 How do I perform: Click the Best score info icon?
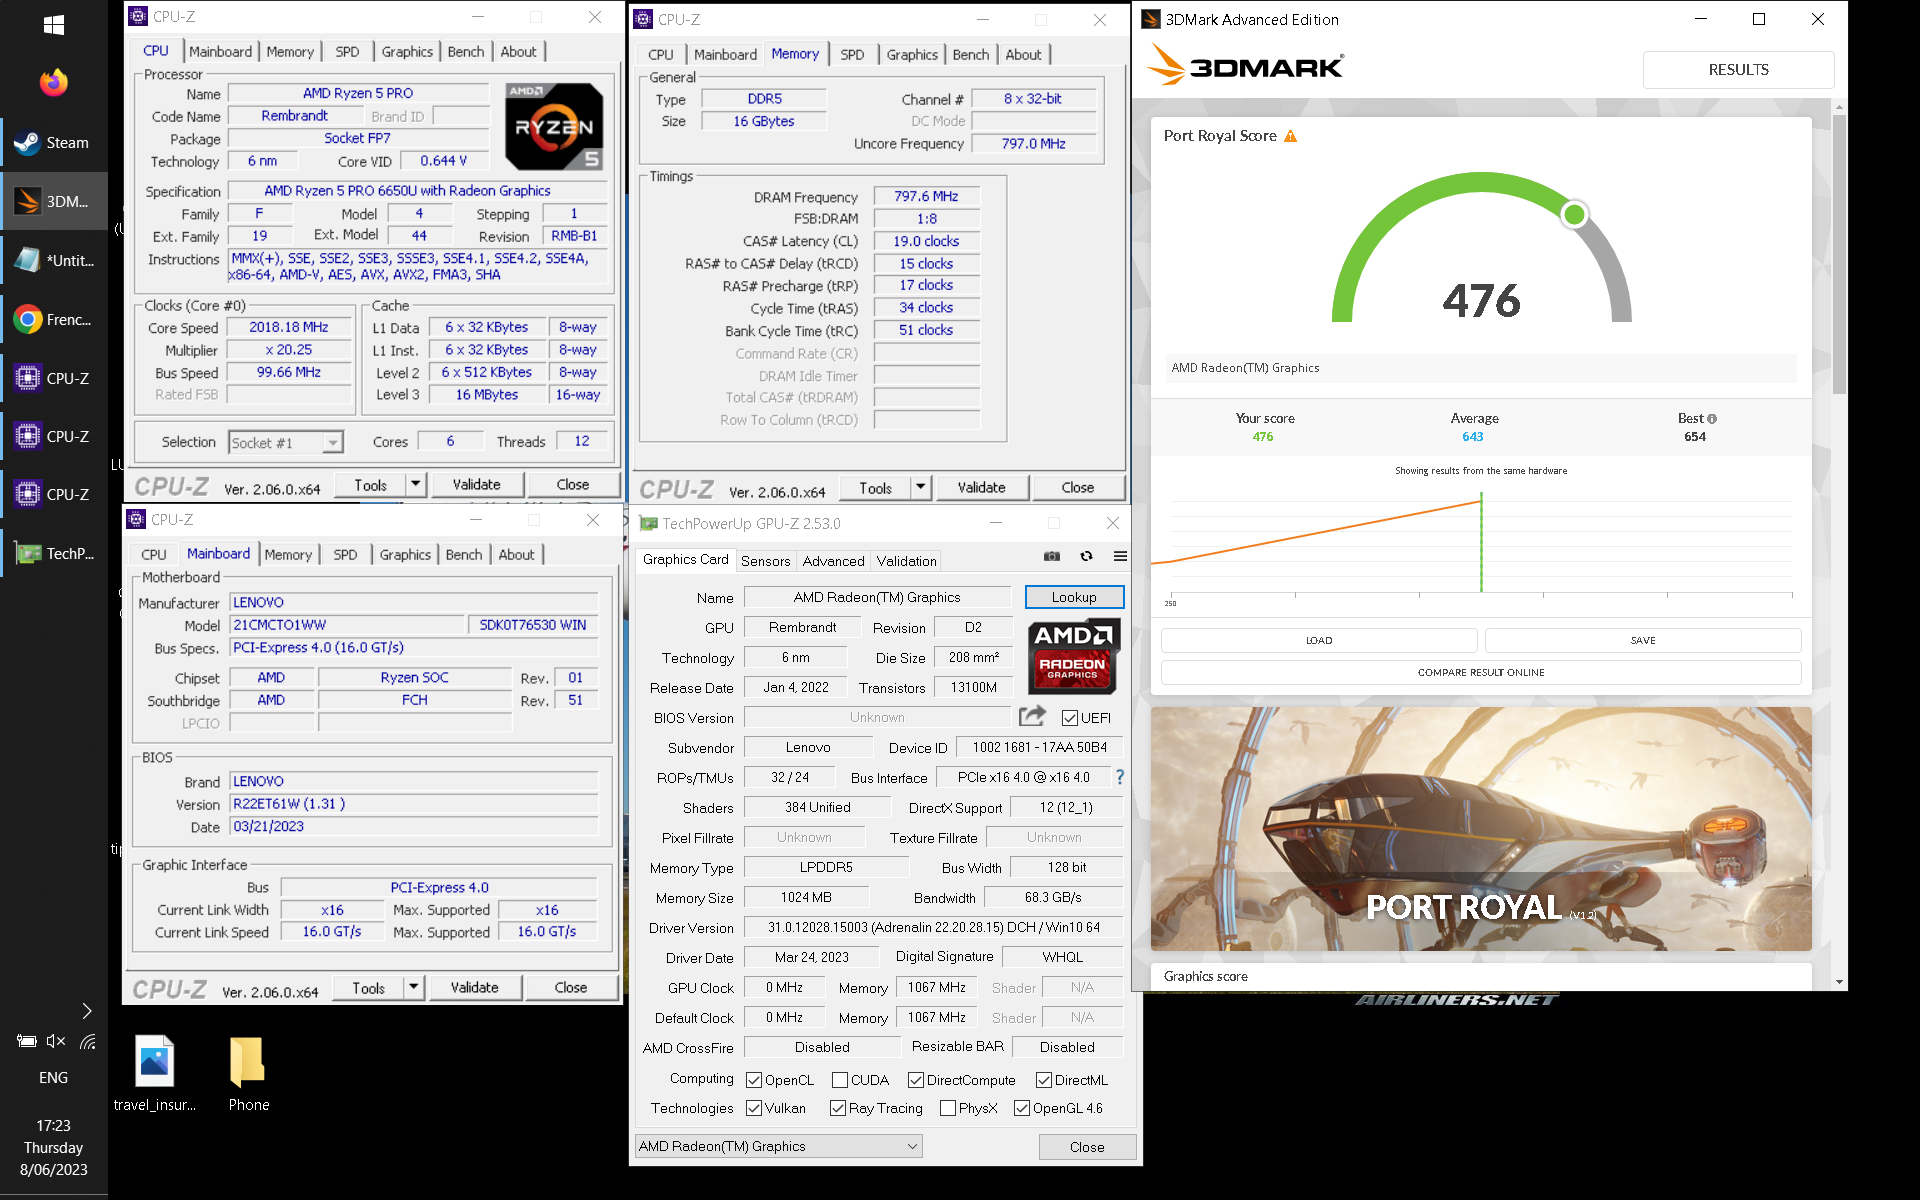click(1712, 419)
